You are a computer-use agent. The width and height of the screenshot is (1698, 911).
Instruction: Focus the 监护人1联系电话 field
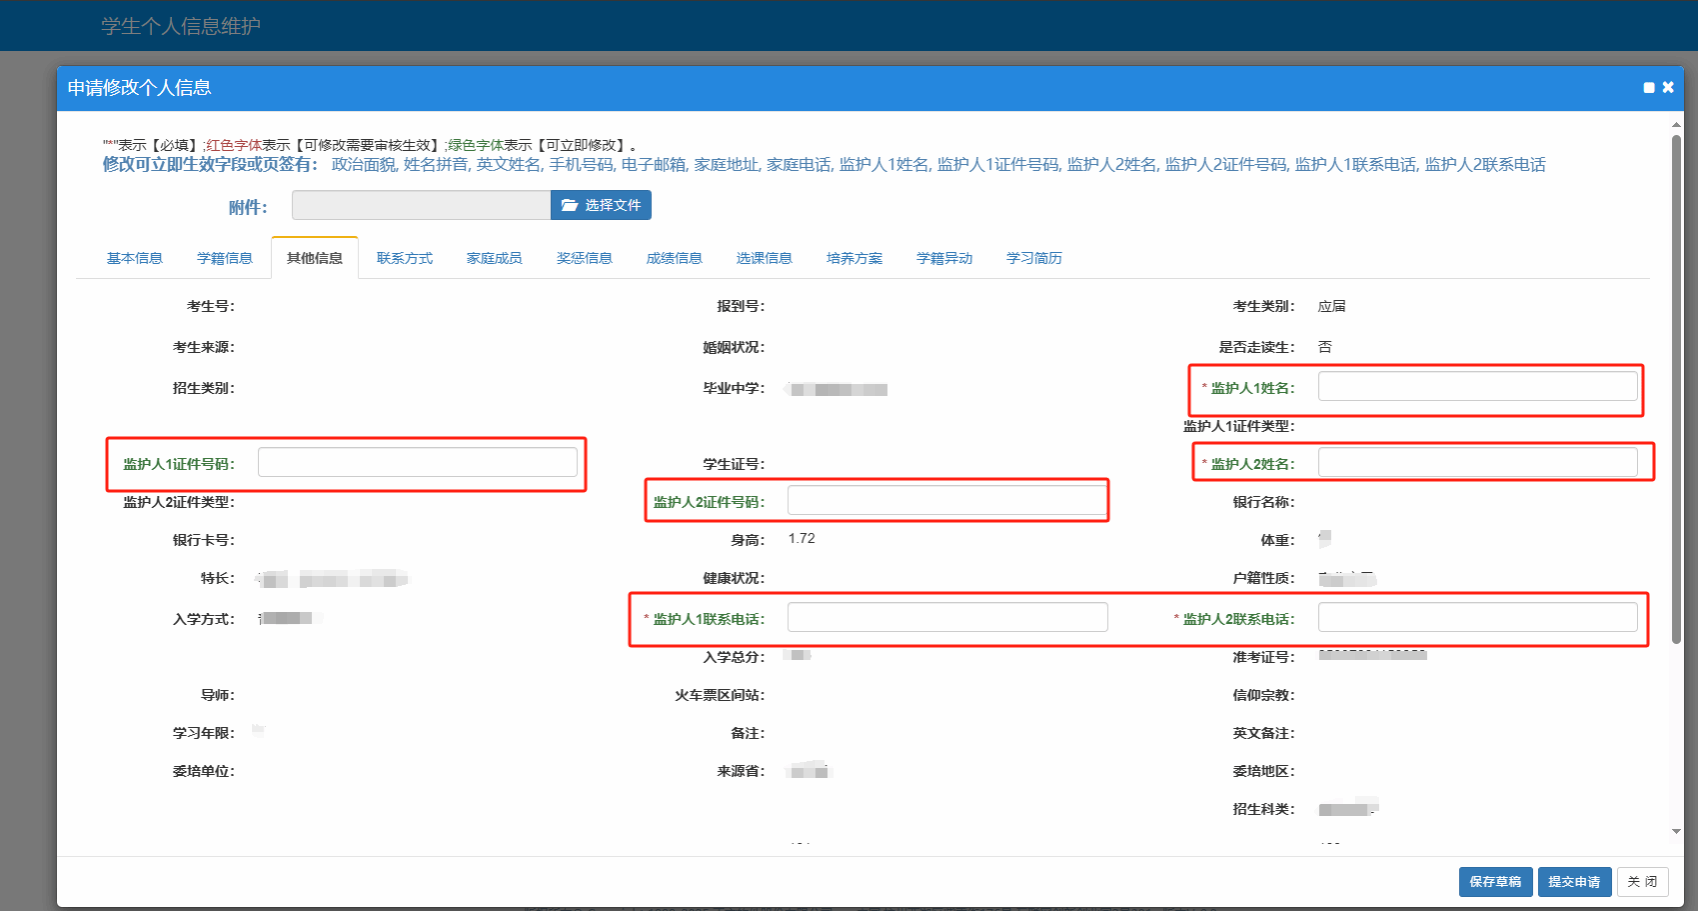947,617
